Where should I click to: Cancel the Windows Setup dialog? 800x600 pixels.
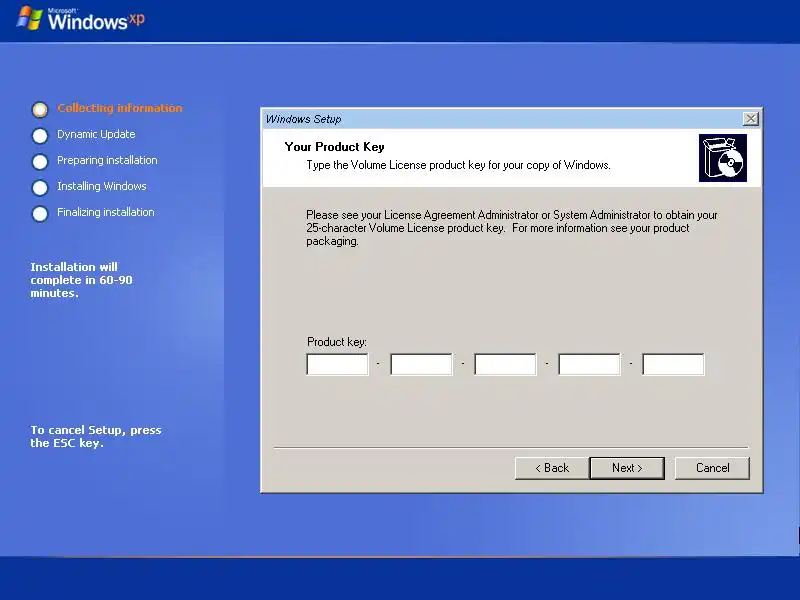(712, 468)
